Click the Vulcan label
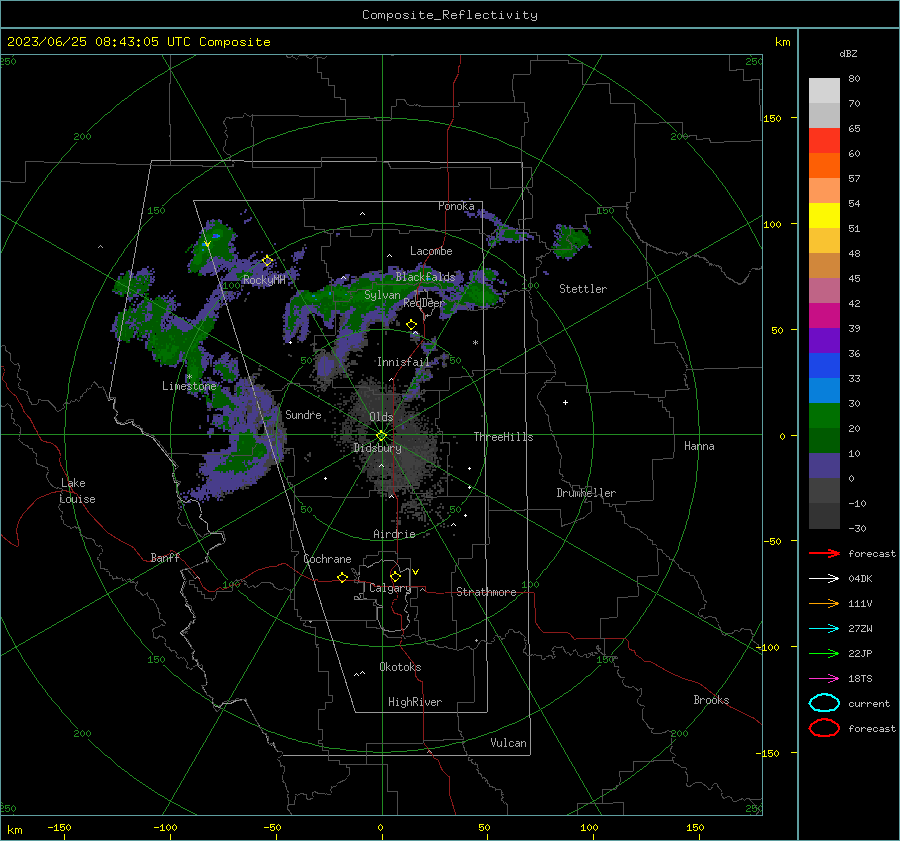900x841 pixels. point(509,743)
